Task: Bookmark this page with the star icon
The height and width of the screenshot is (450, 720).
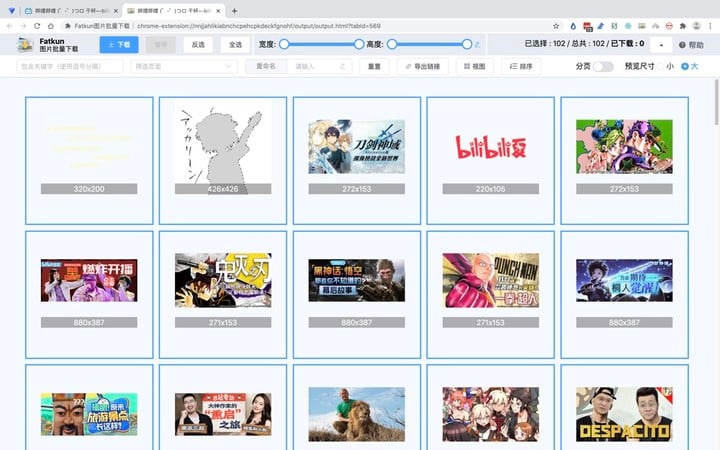Action: point(556,25)
